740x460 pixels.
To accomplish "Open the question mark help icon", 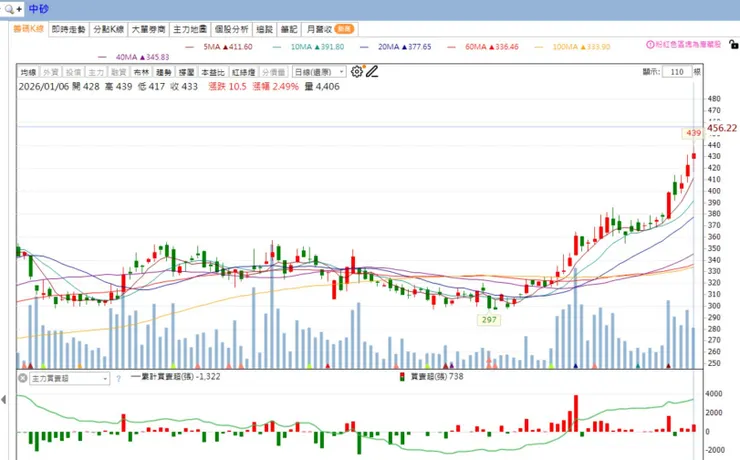I will [118, 378].
